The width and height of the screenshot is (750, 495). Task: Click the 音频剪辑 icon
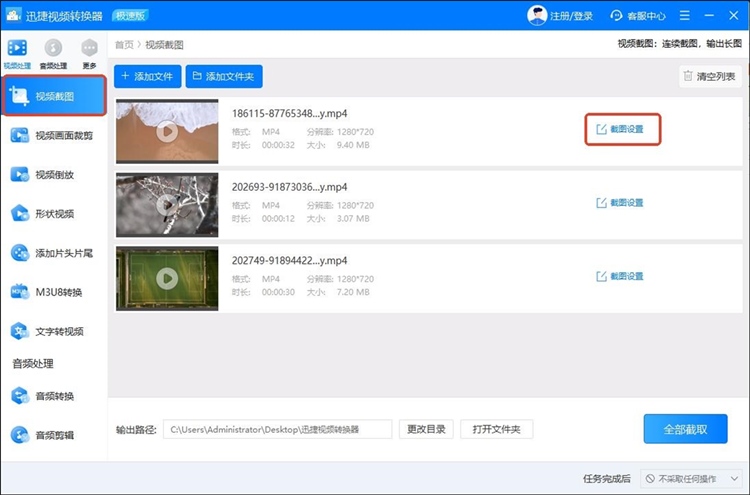pyautogui.click(x=20, y=435)
